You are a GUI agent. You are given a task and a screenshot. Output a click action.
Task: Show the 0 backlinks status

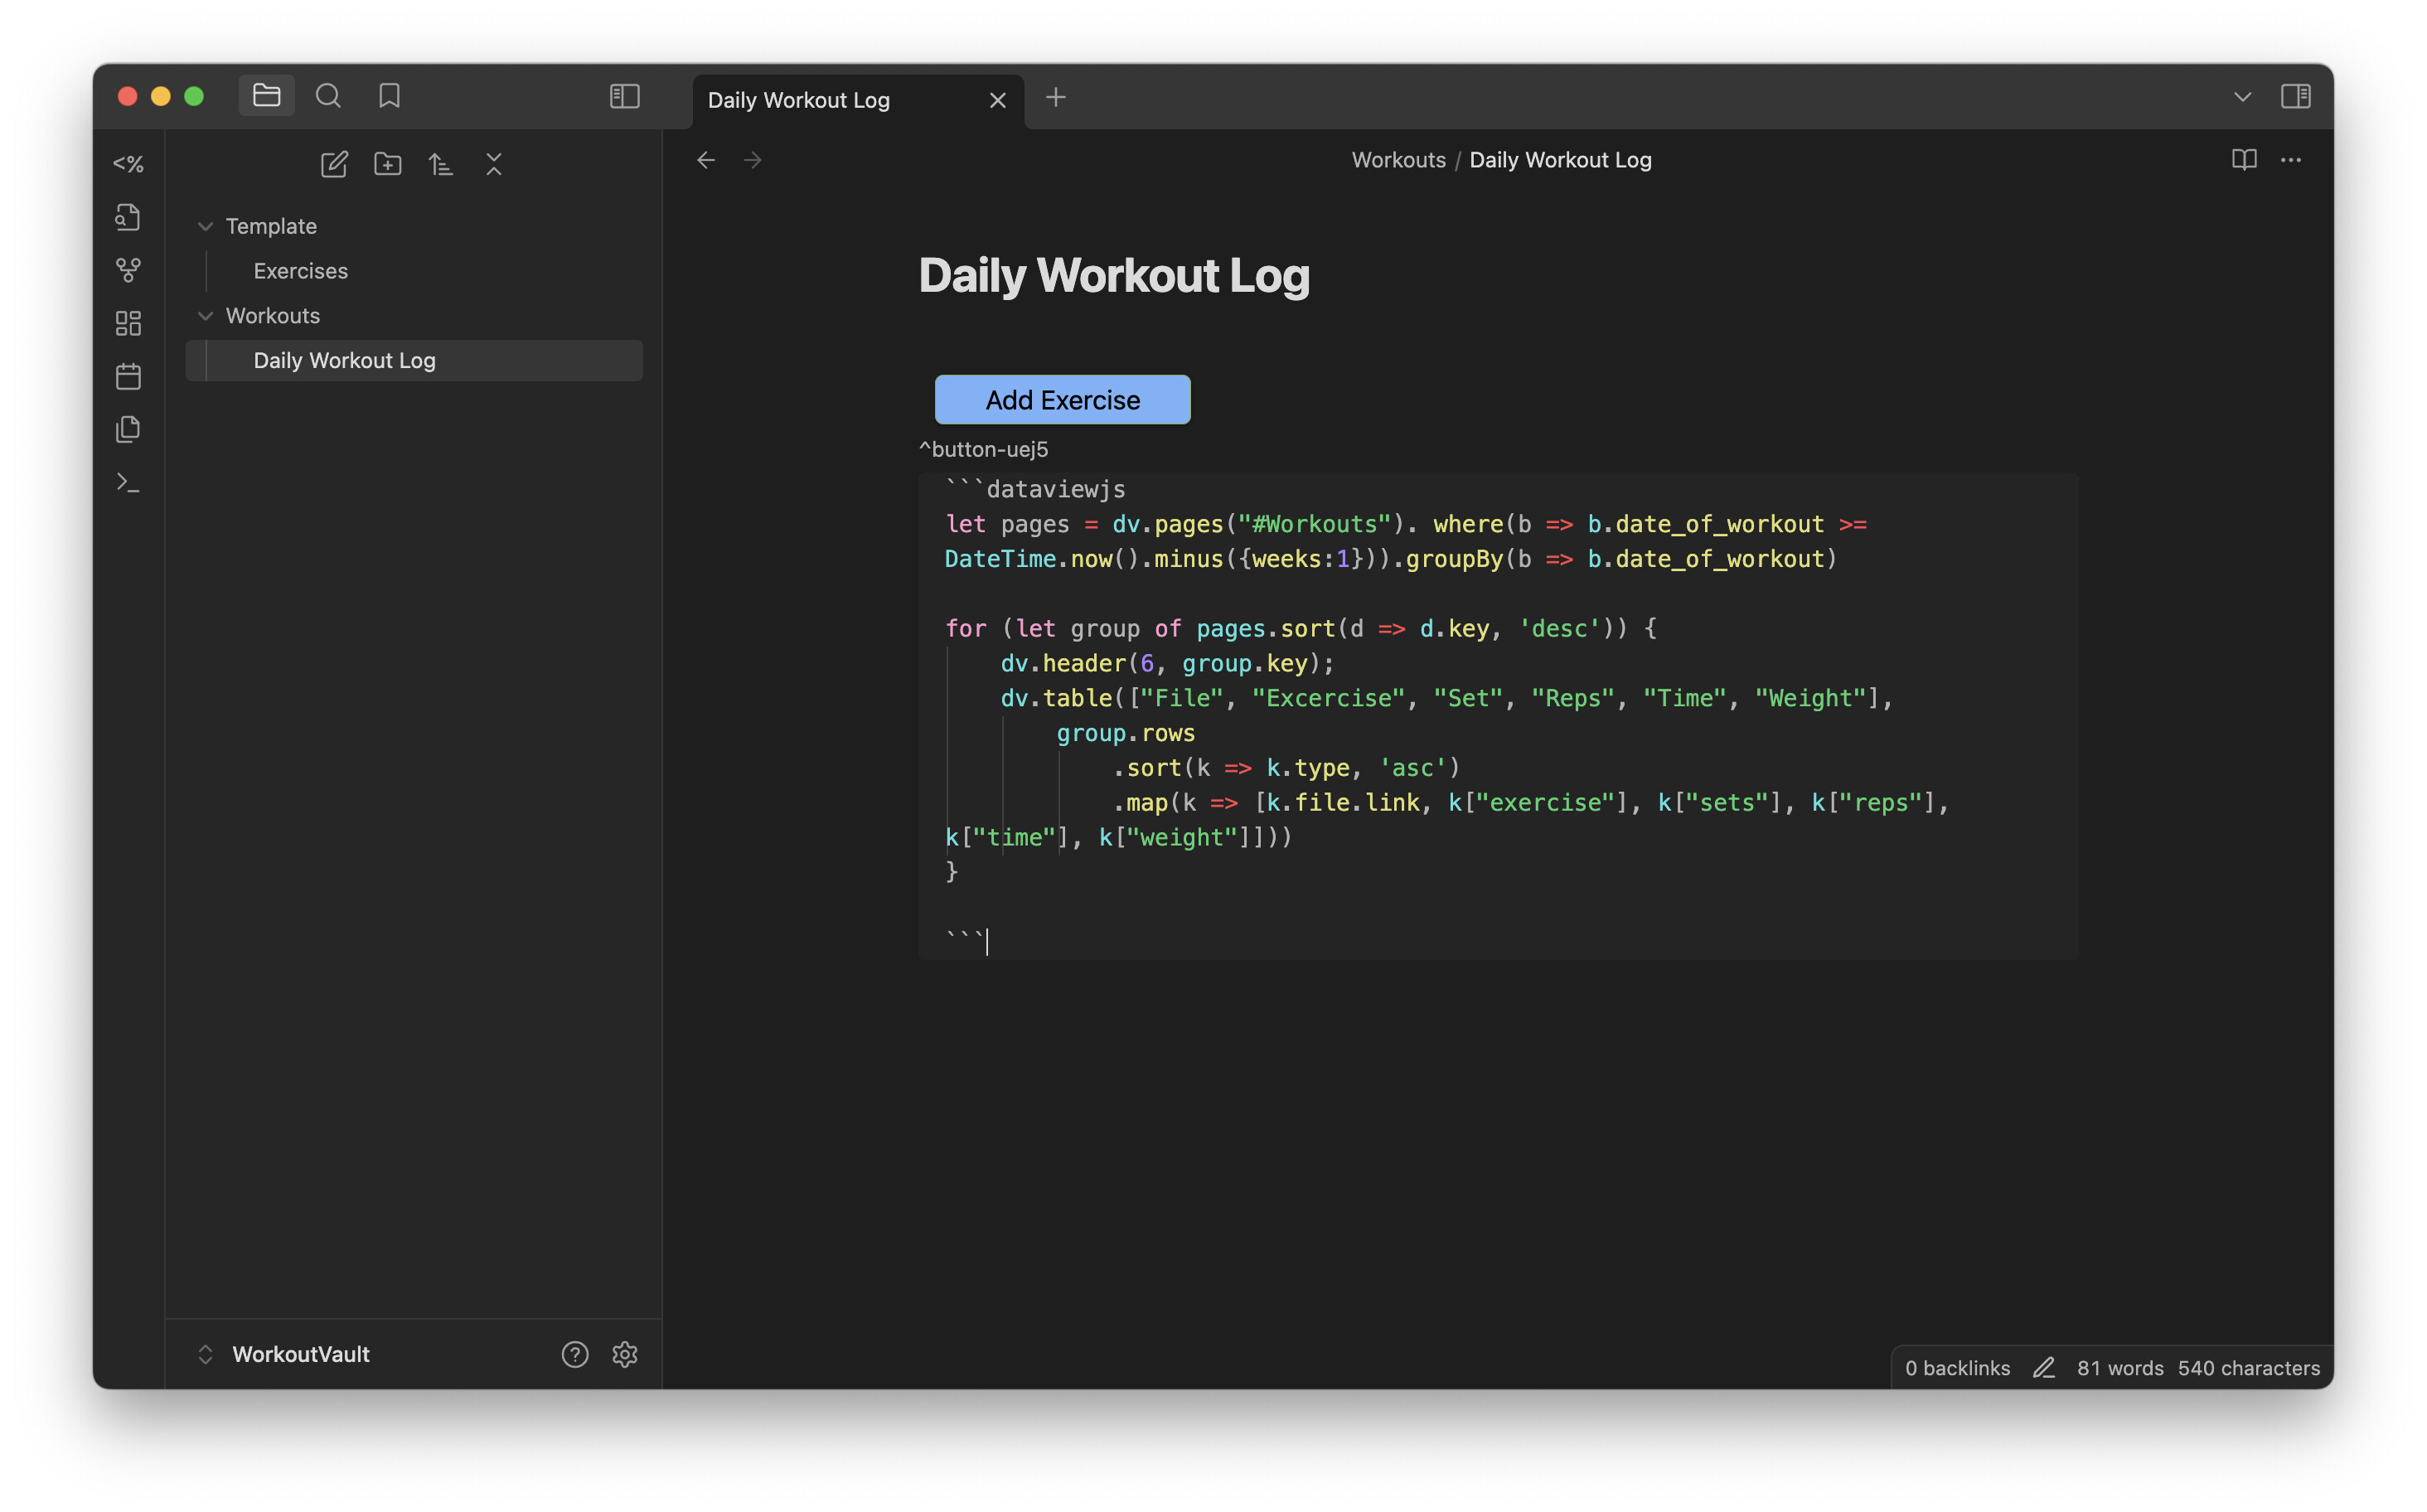tap(1957, 1368)
